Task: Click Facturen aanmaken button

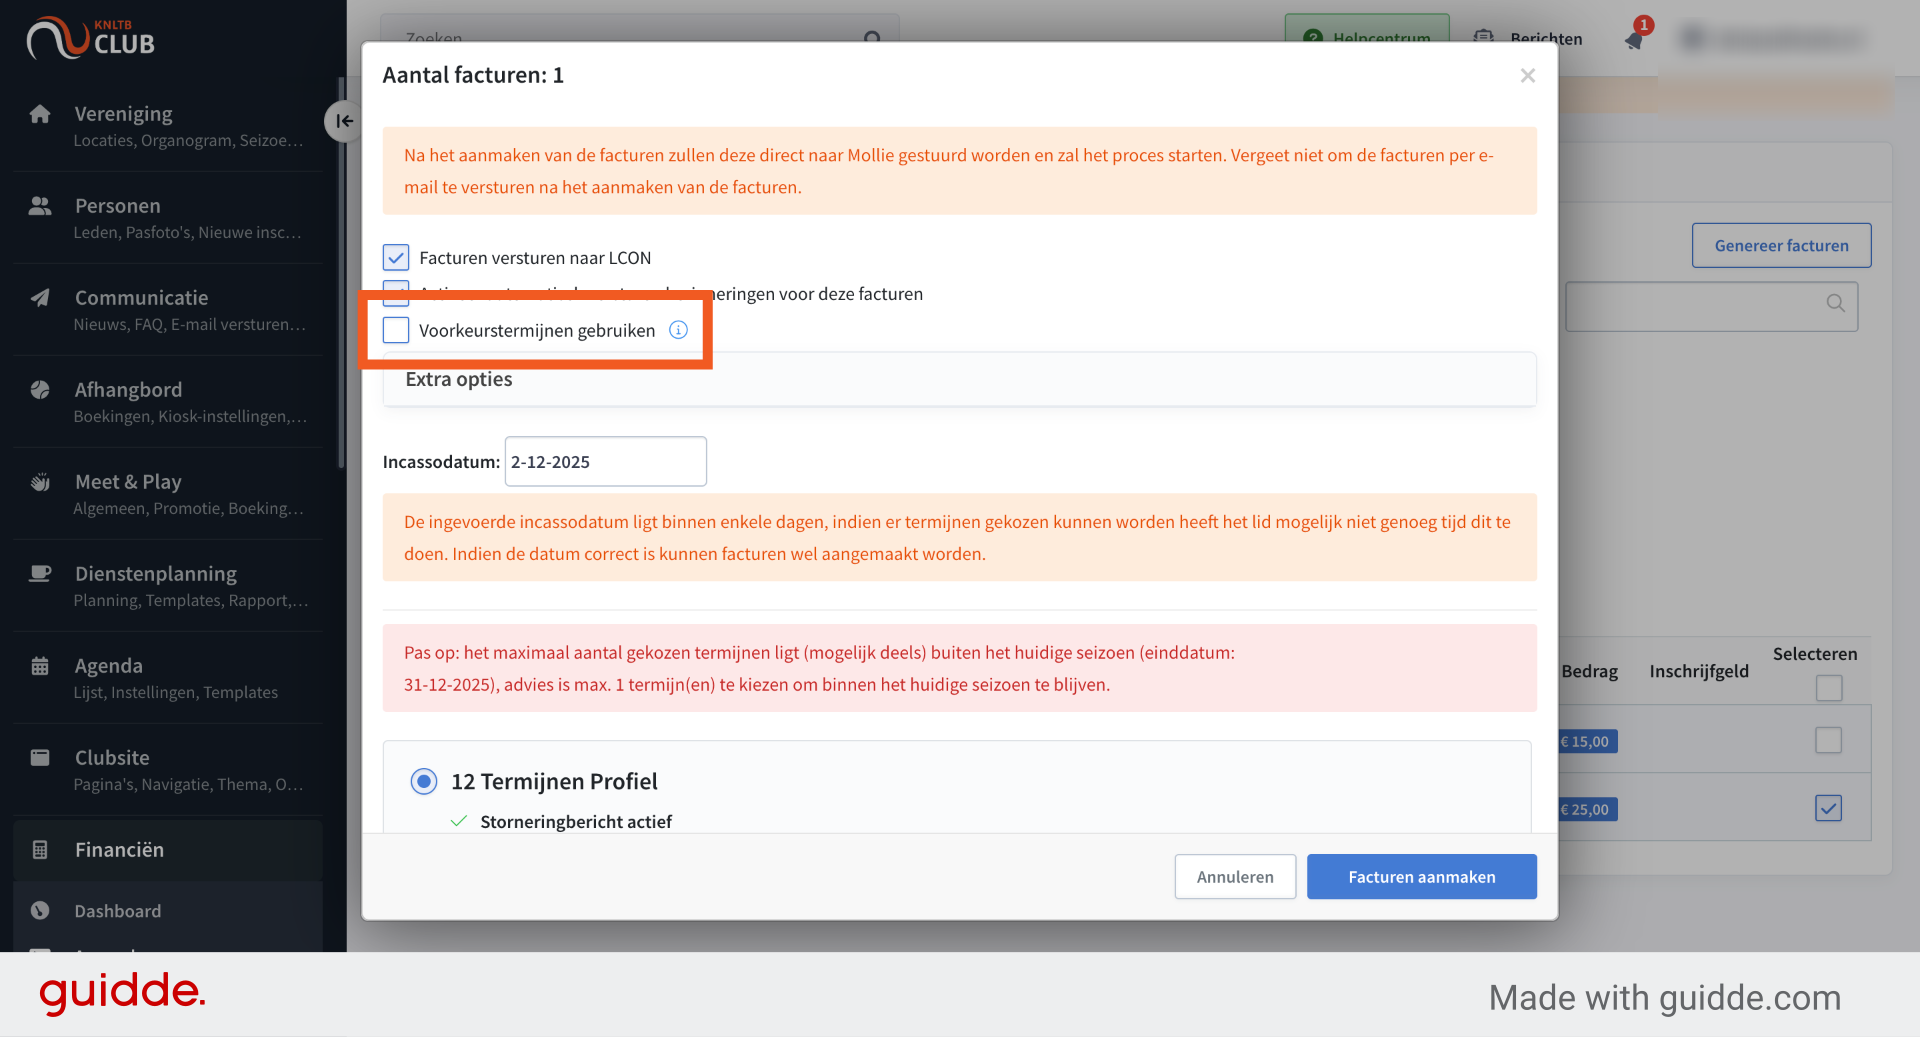Action: (x=1421, y=877)
